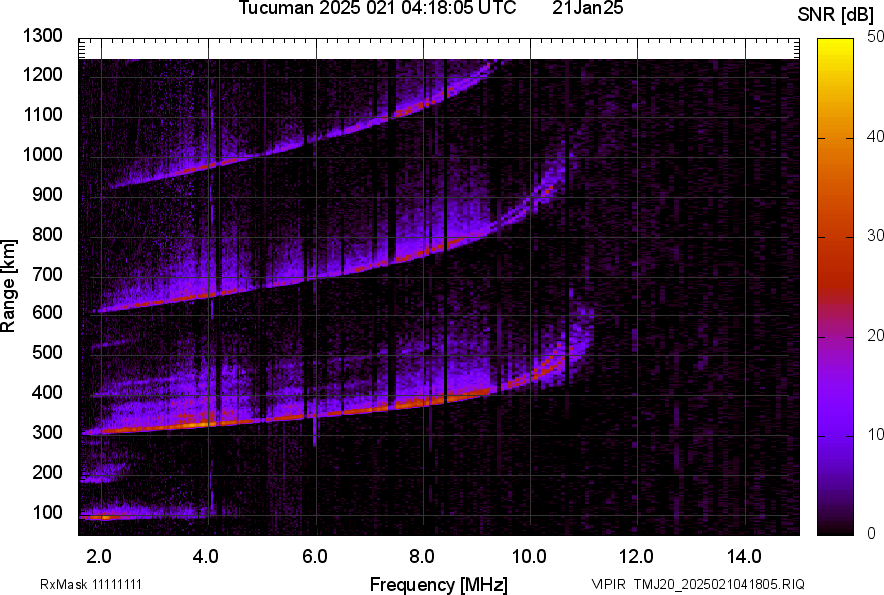Click the 21Jan25 date label

(594, 9)
